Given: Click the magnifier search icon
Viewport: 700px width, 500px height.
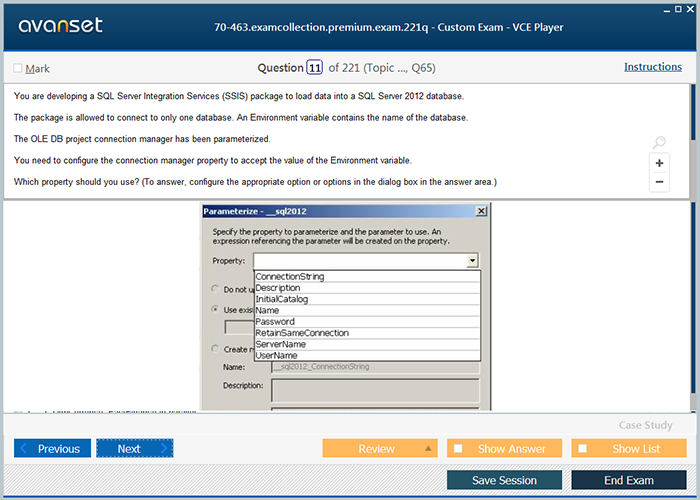Looking at the screenshot, I should tap(659, 142).
